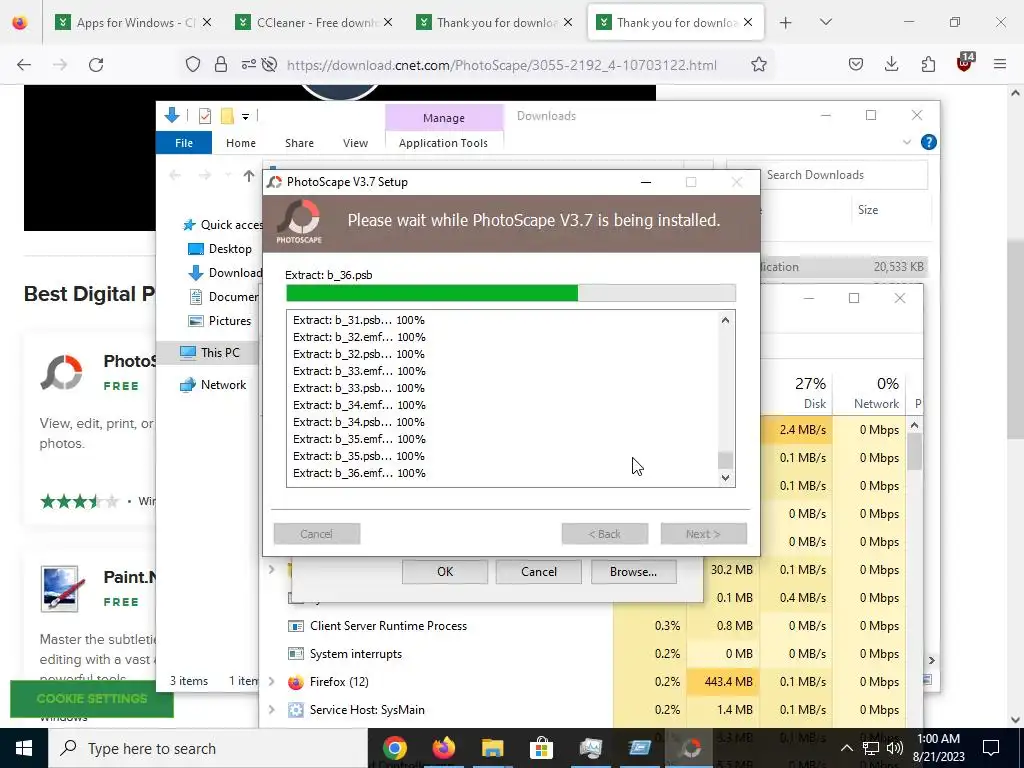Image resolution: width=1024 pixels, height=768 pixels.
Task: Open Microsoft Store from taskbar
Action: [541, 748]
